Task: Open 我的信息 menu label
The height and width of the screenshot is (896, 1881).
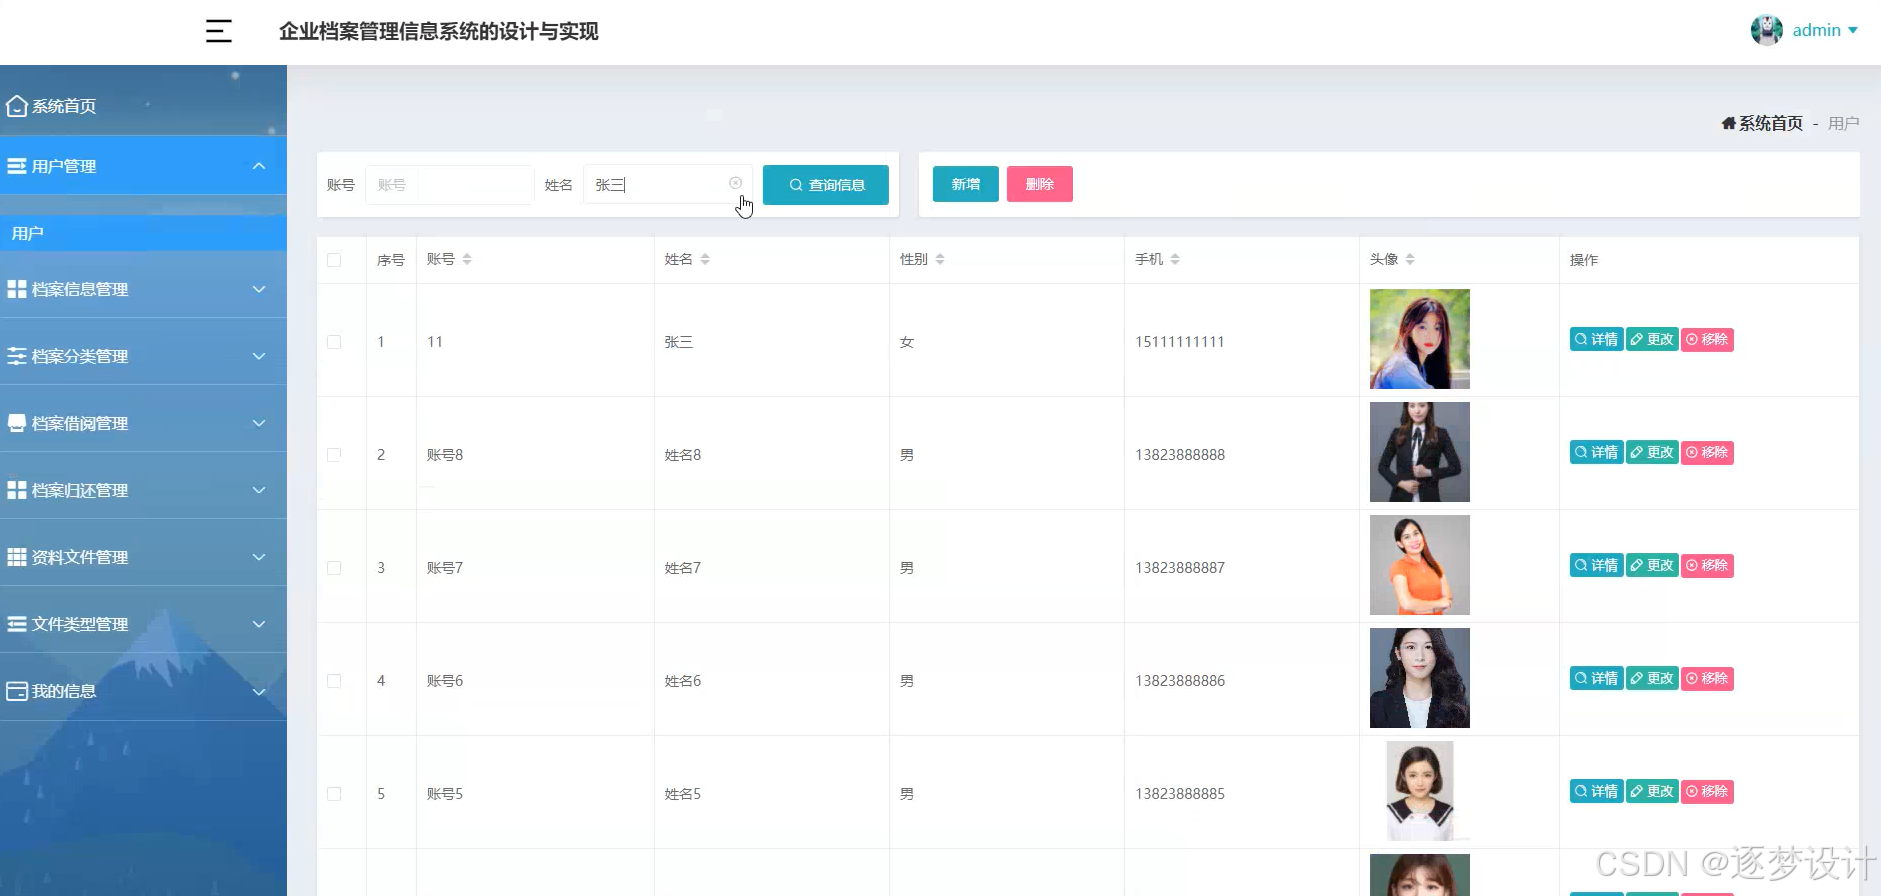Action: coord(64,691)
